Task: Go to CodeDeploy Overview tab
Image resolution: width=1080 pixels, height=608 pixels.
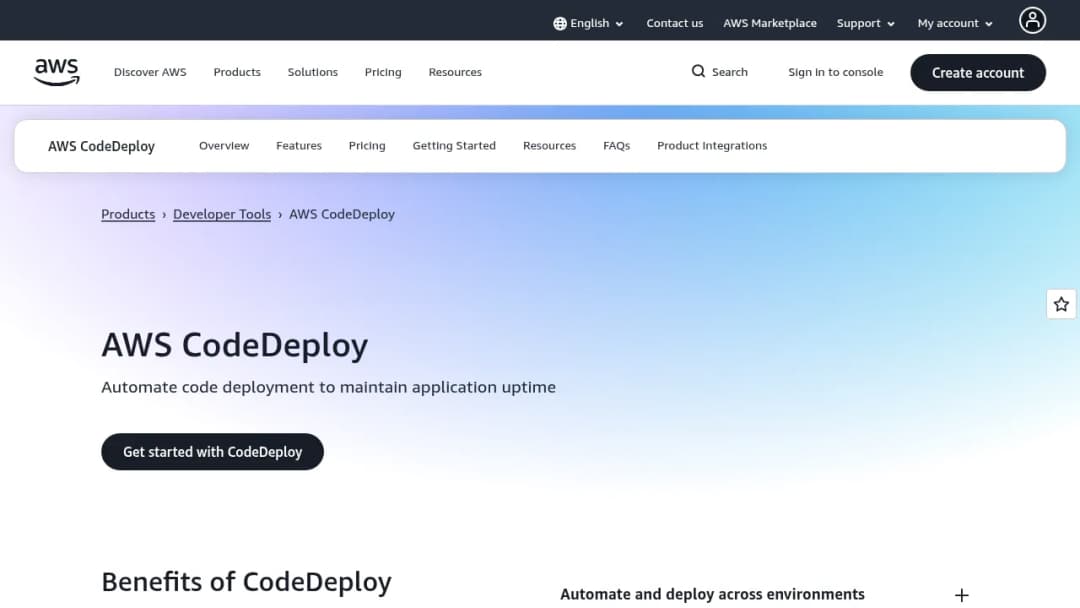Action: click(224, 146)
